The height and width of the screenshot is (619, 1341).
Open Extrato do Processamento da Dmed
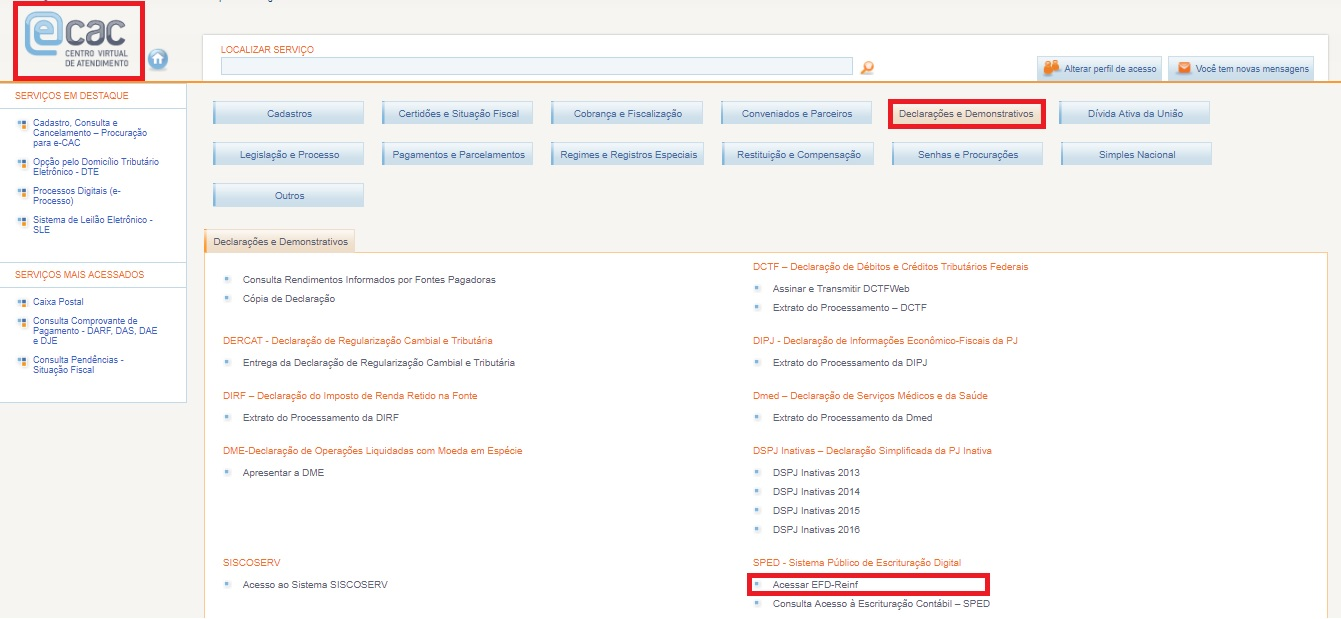coord(852,418)
